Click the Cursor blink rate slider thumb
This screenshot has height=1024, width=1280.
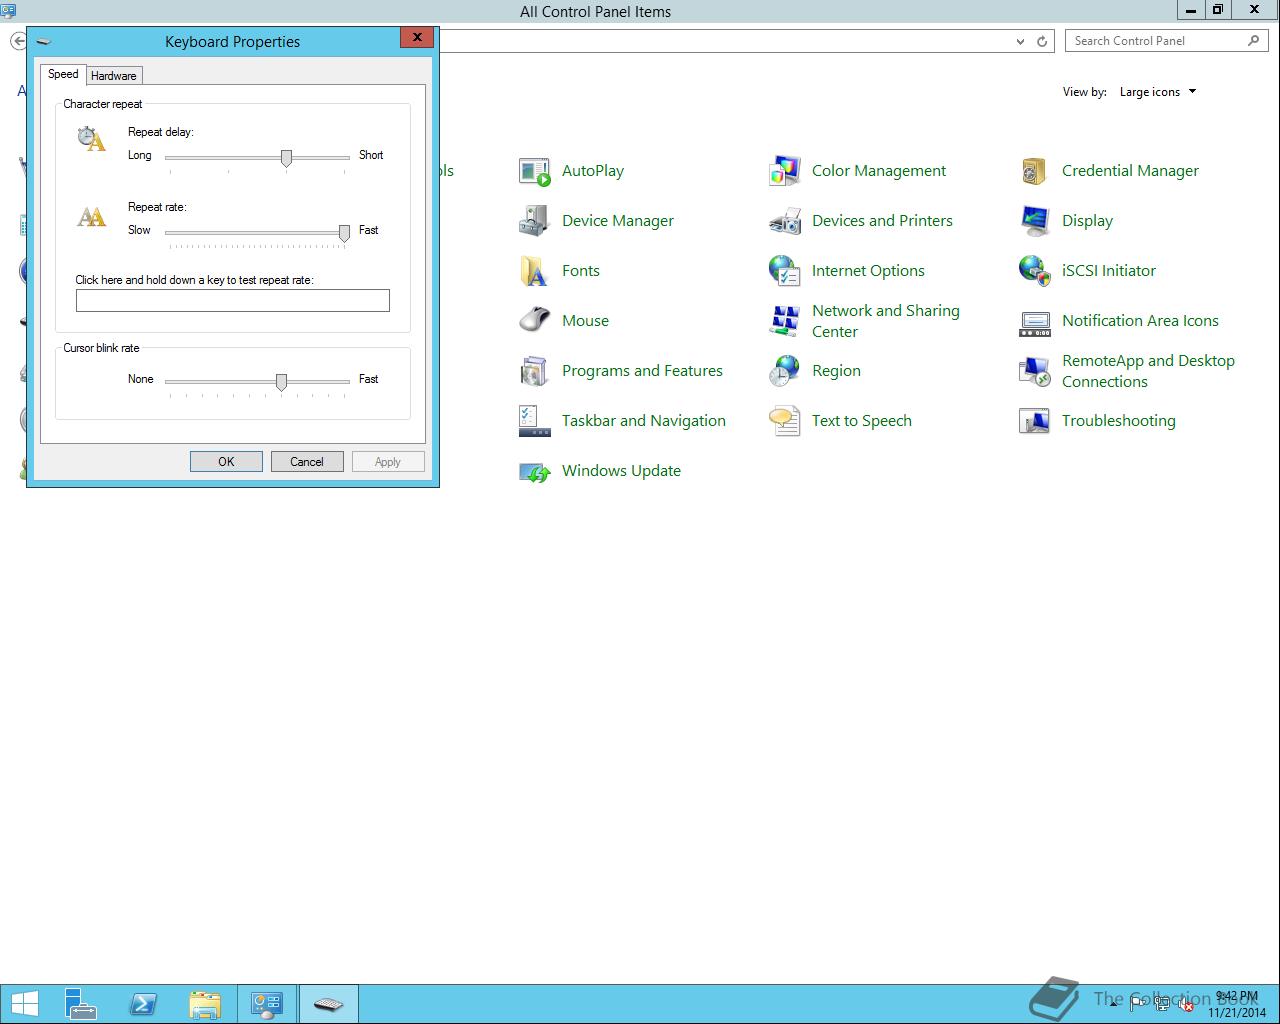click(x=281, y=382)
